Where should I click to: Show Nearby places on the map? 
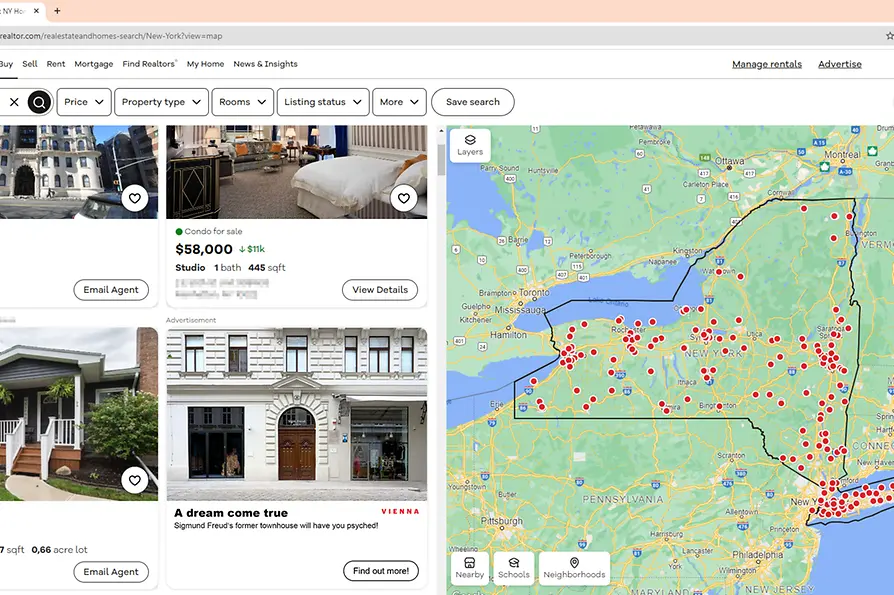tap(470, 568)
